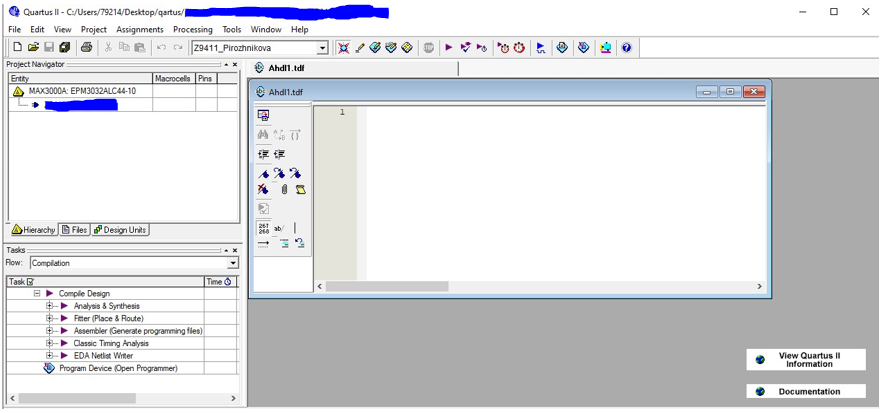Save all files with the stacked disks icon
884x413 pixels.
(65, 48)
